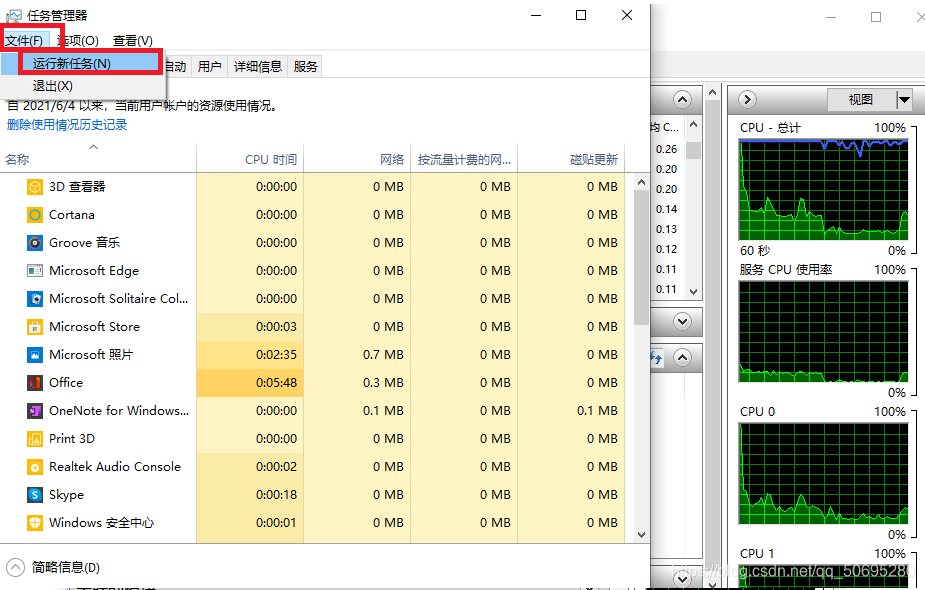Screen dimensions: 925x590
Task: Click the 0.26 average CPU value
Action: (x=667, y=149)
